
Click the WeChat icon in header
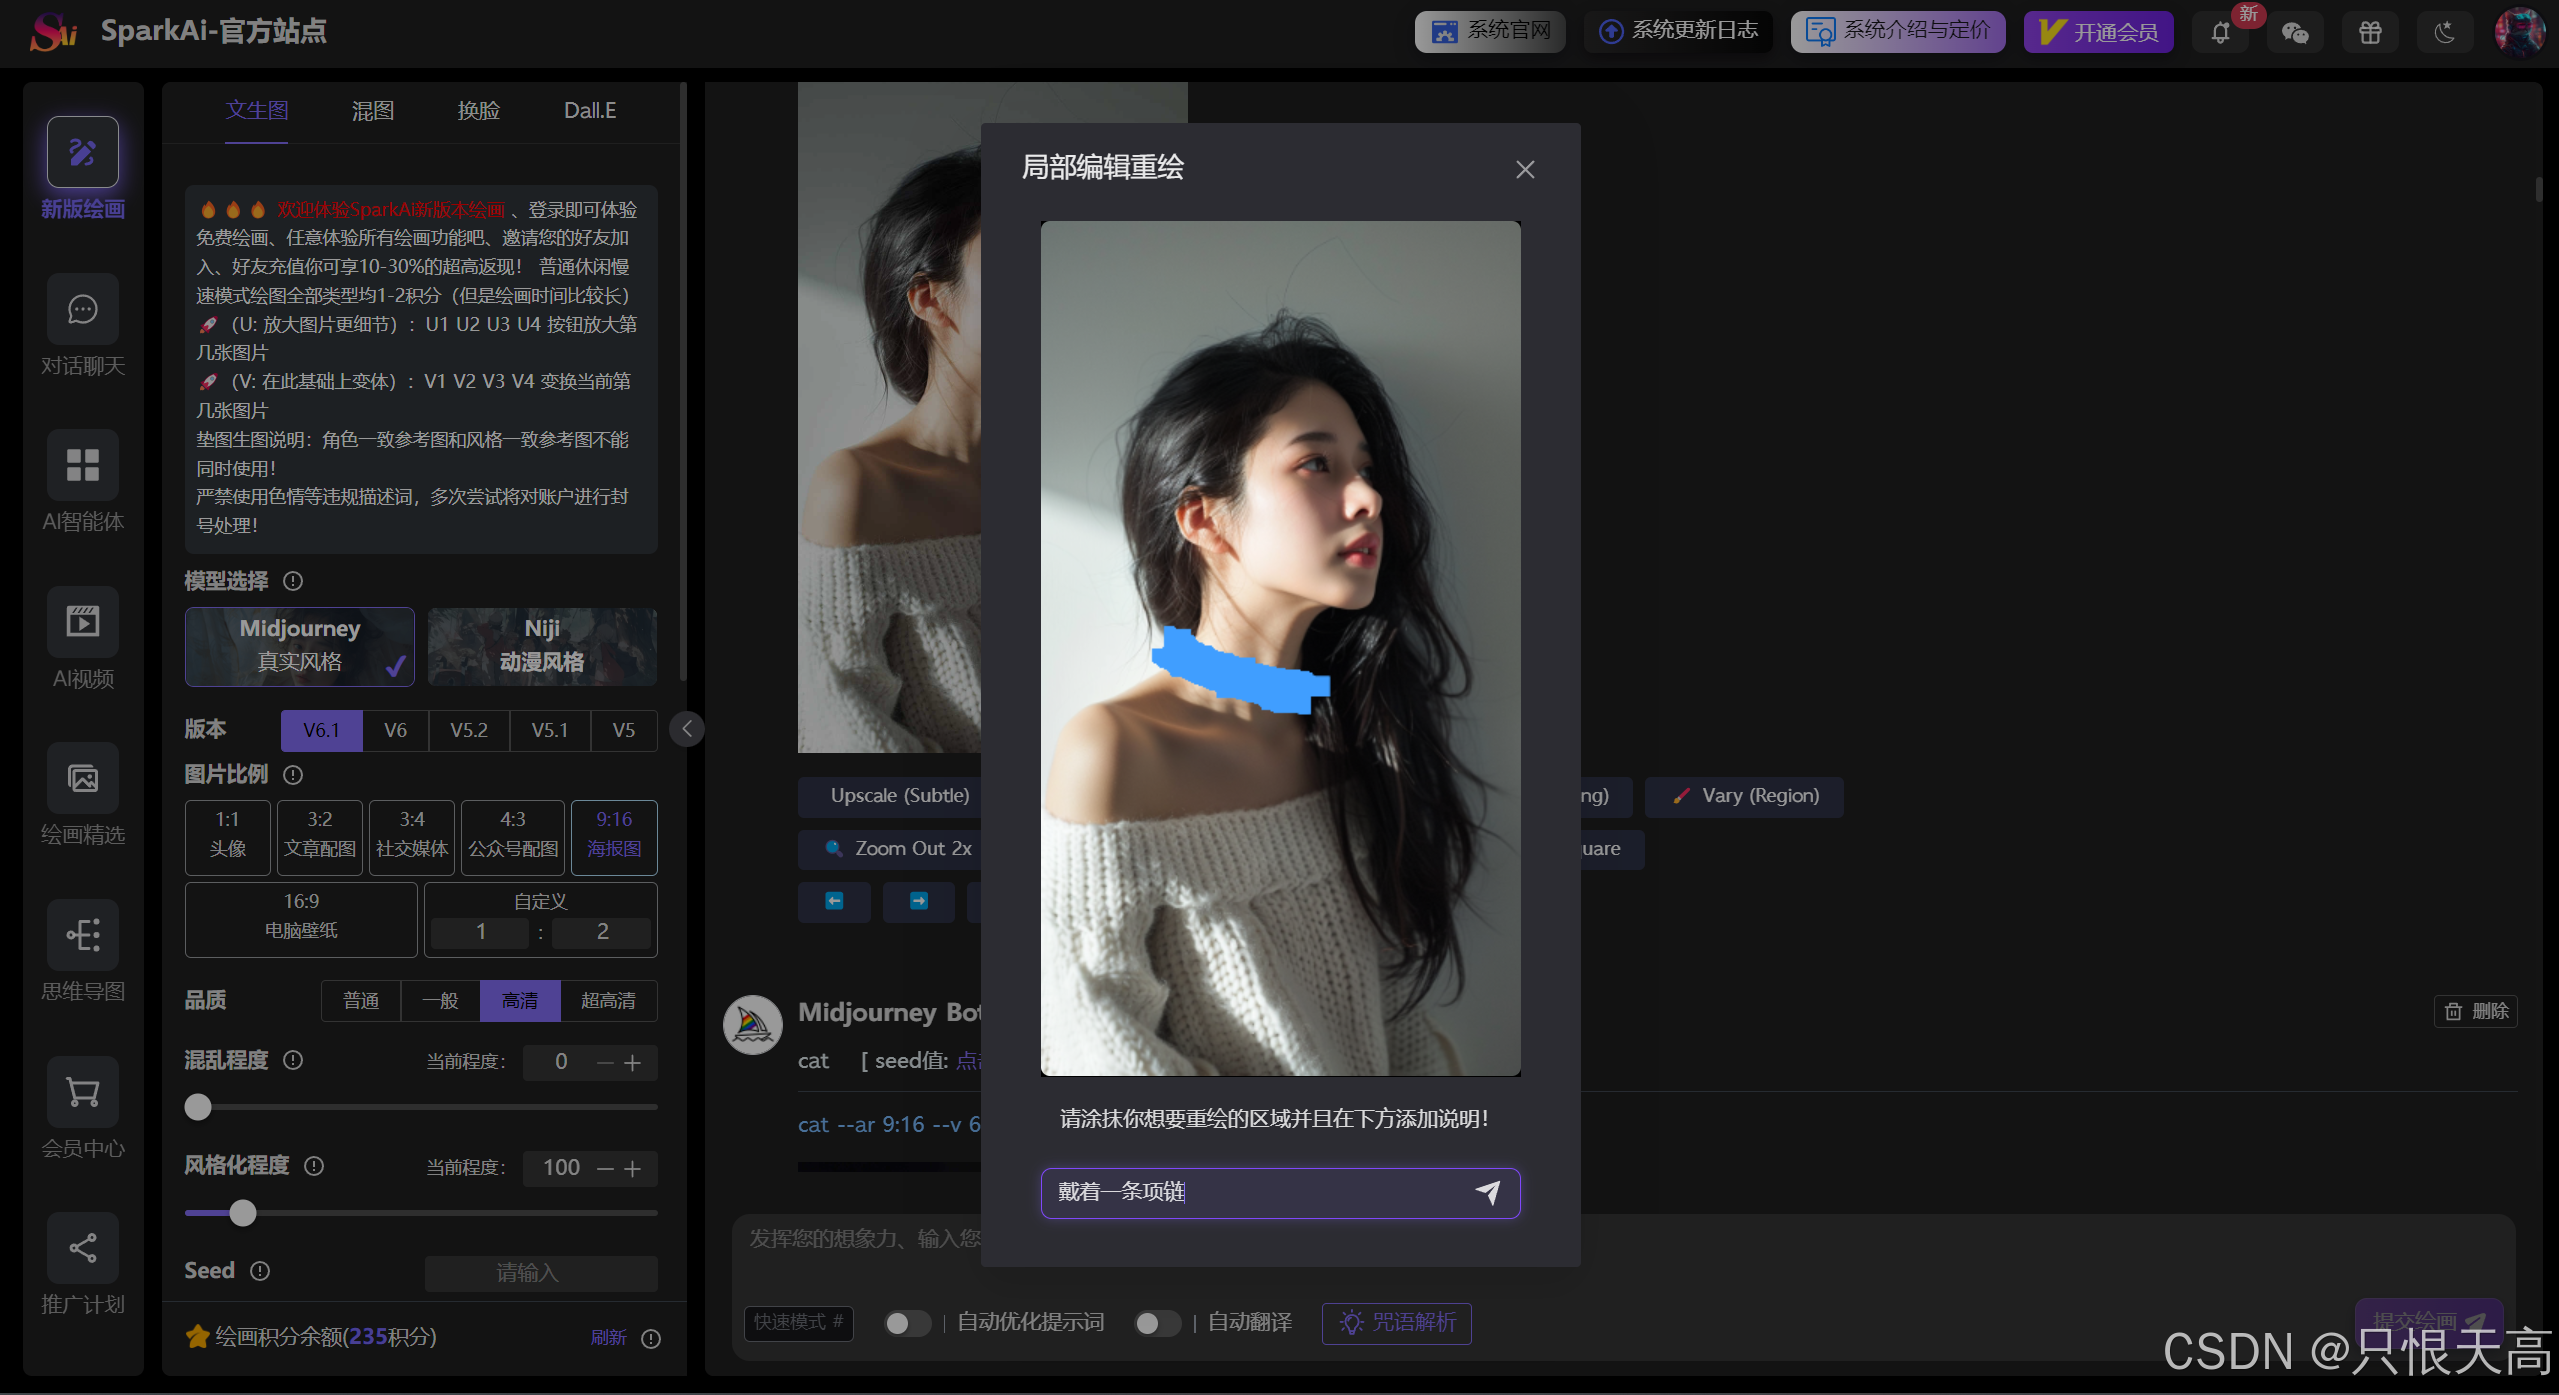click(x=2295, y=33)
